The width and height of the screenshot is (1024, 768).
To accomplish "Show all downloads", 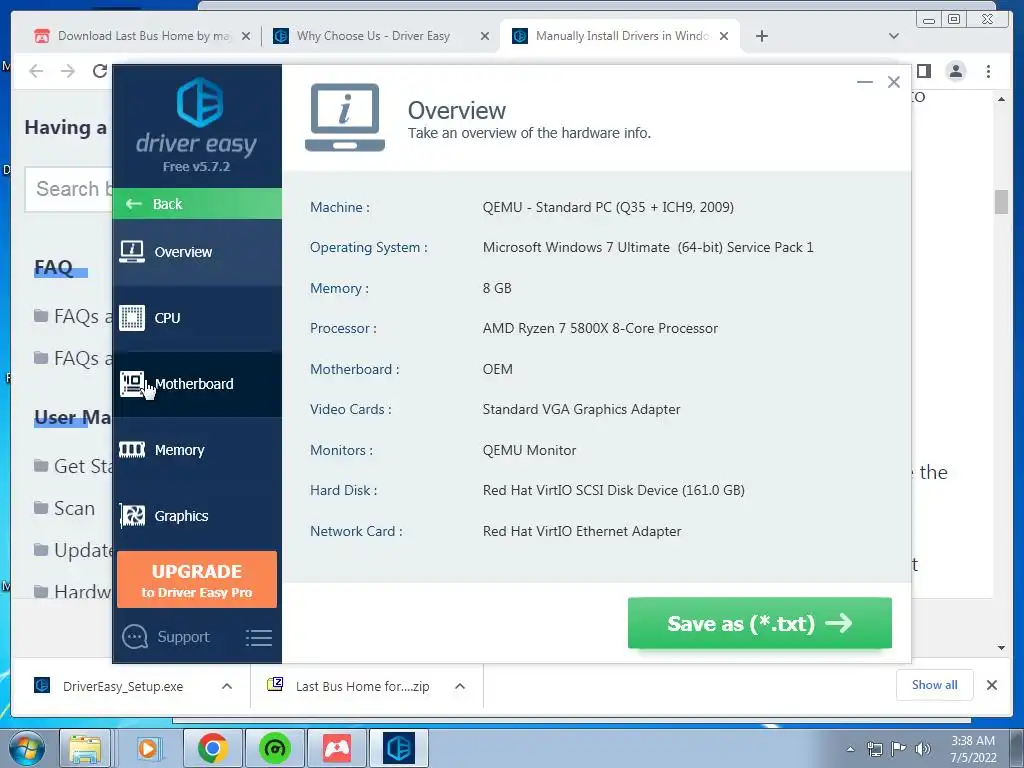I will (935, 684).
